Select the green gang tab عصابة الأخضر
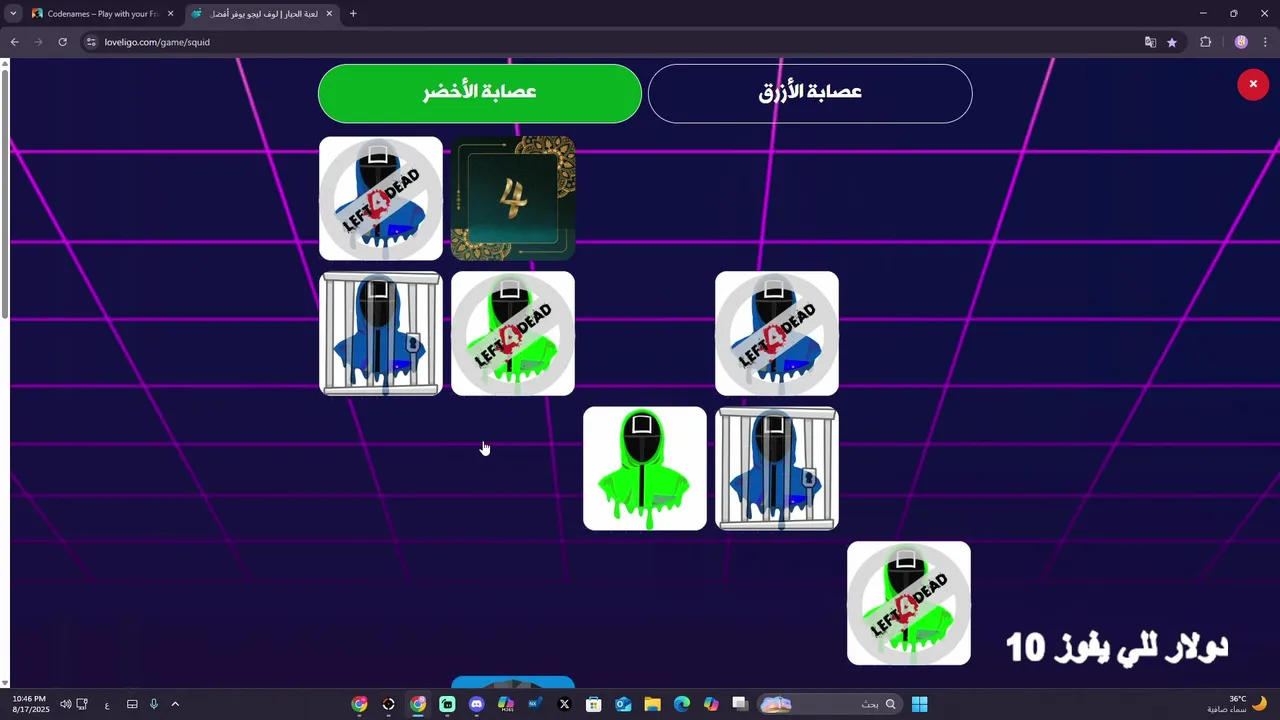 pyautogui.click(x=480, y=93)
